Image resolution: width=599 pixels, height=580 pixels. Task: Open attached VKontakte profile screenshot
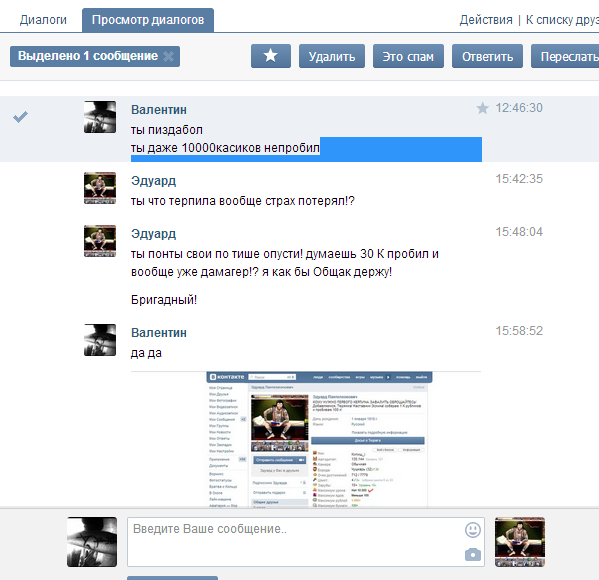(x=319, y=439)
